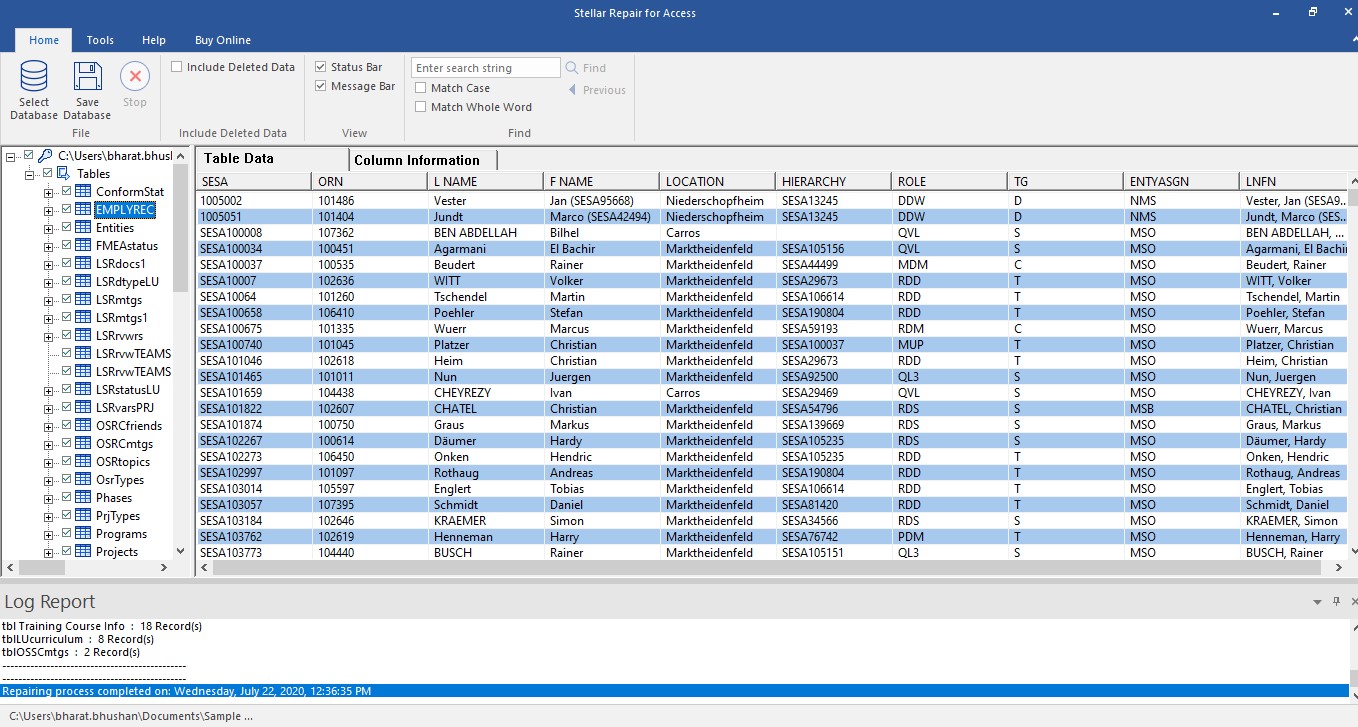Viewport: 1358px width, 727px height.
Task: Expand the EMPLYREC tree node
Action: pyautogui.click(x=49, y=210)
